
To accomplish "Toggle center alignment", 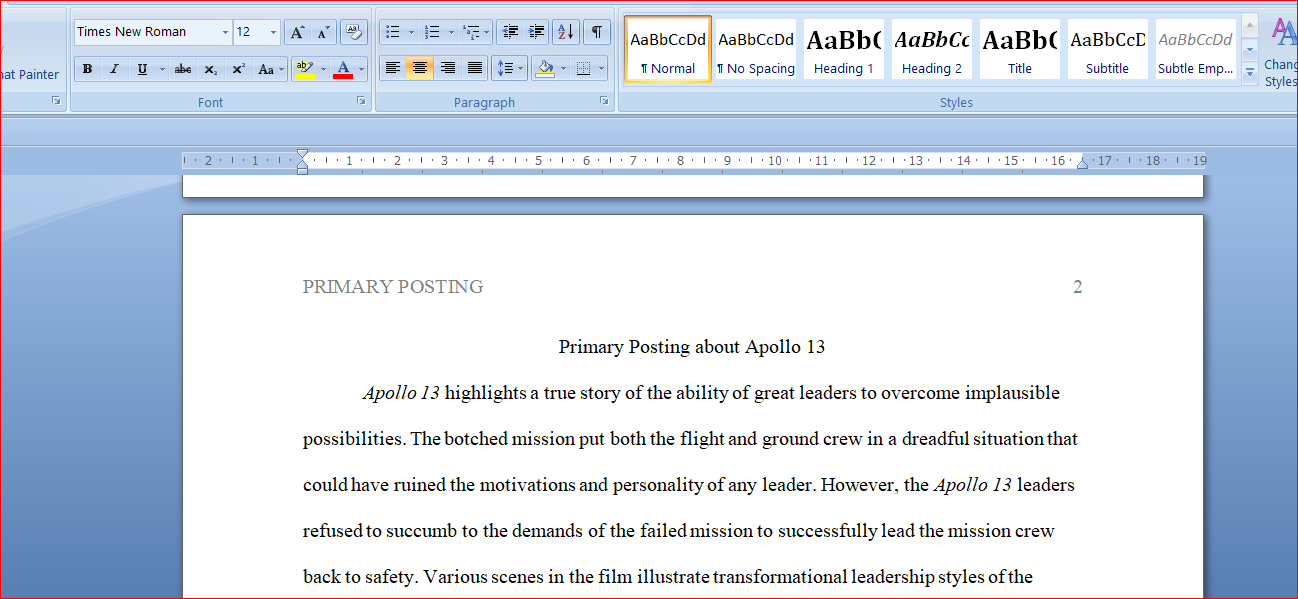I will [421, 69].
